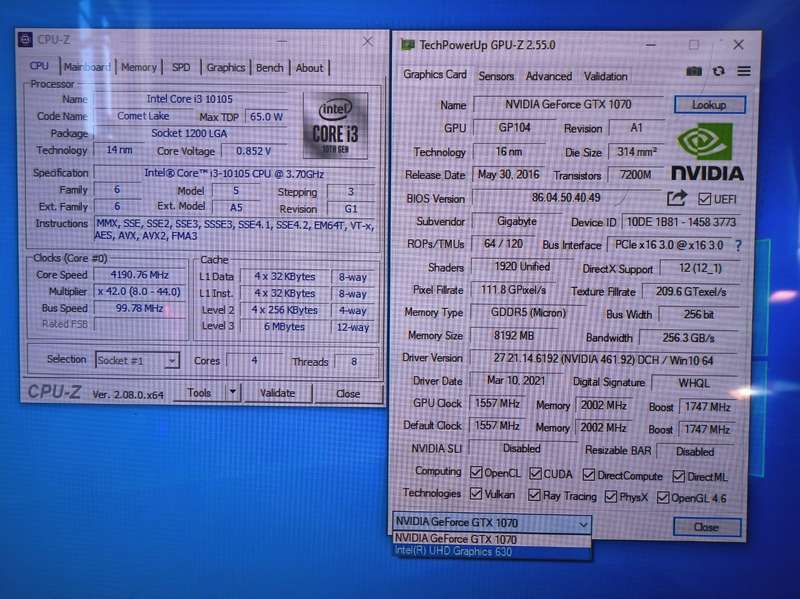Click the CPU-Z title bar app icon
Image resolution: width=800 pixels, height=599 pixels.
[x=25, y=39]
